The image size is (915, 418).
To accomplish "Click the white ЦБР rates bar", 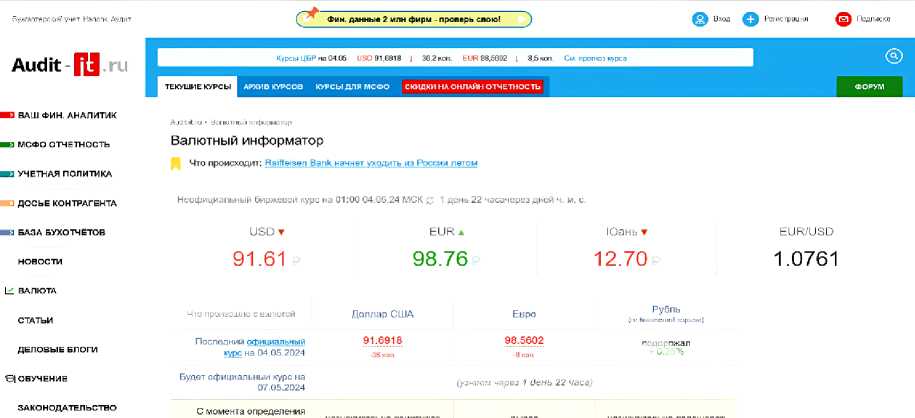I will 455,57.
